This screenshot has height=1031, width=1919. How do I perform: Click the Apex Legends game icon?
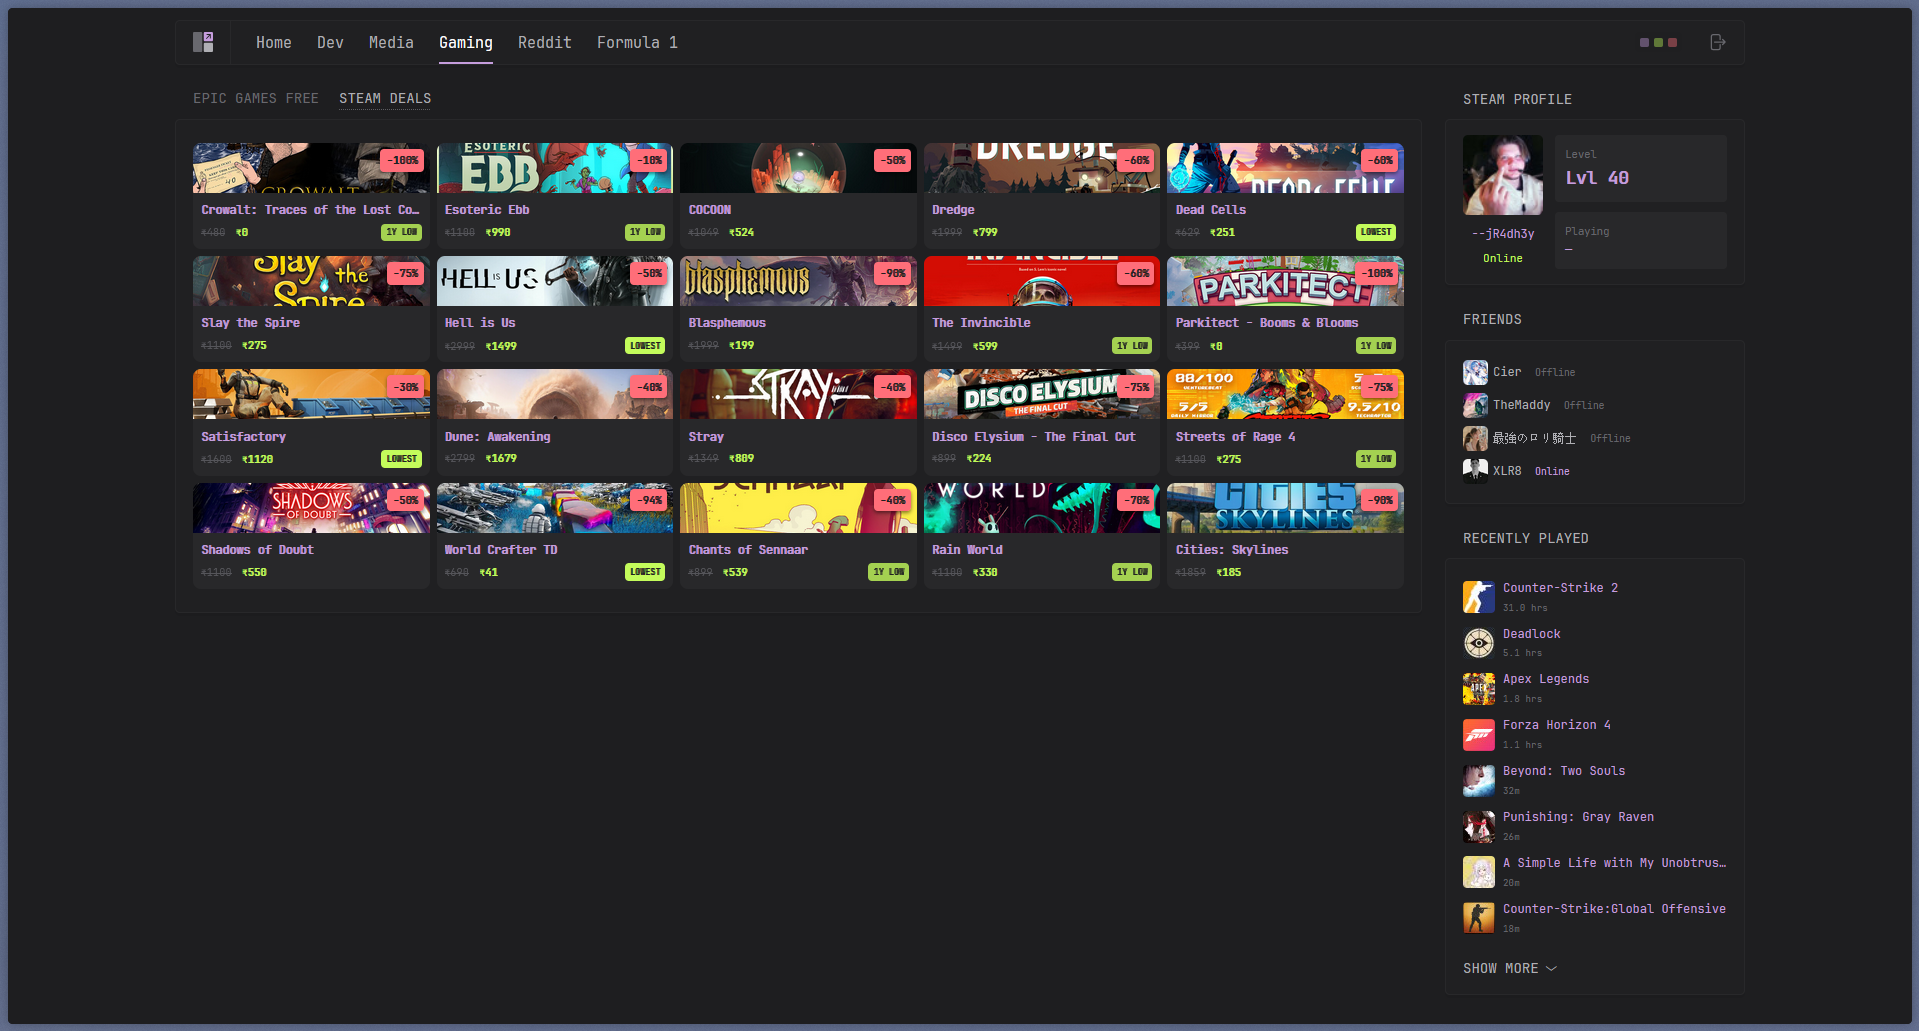tap(1478, 688)
